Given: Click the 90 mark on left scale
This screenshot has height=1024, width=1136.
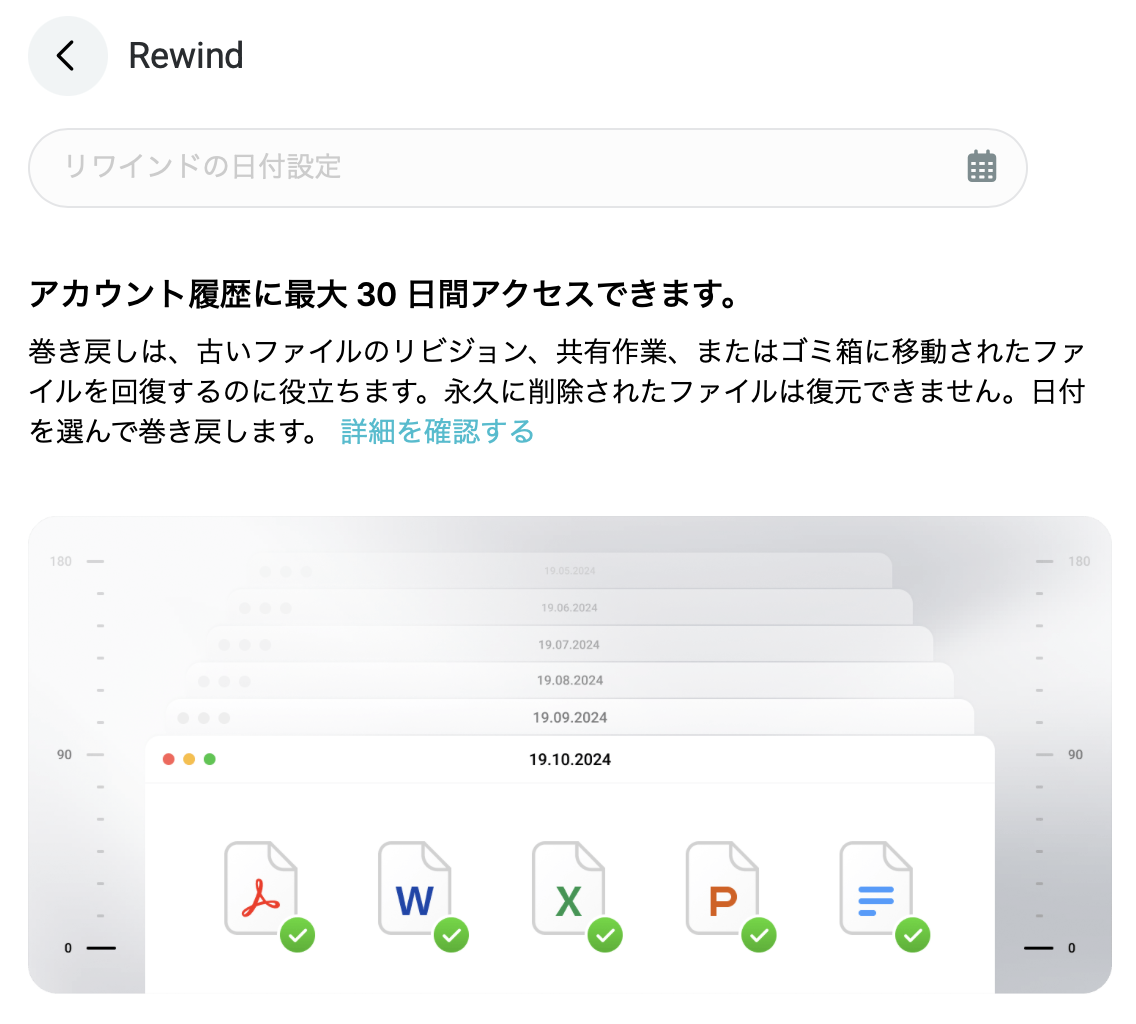Looking at the screenshot, I should (x=64, y=754).
